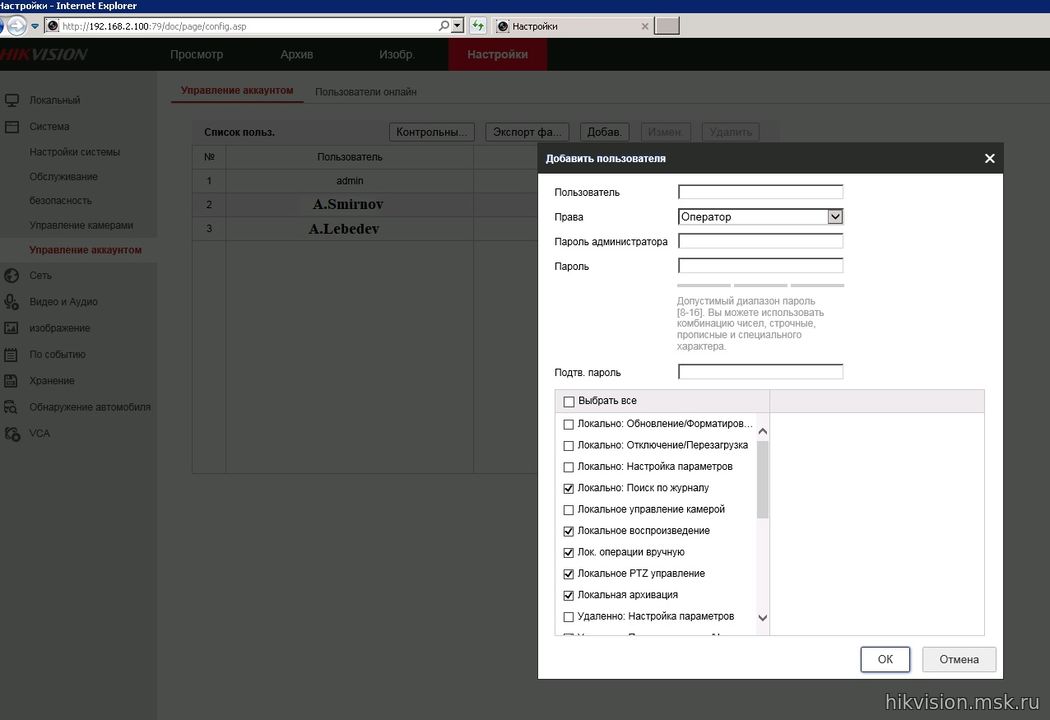
Task: Open the Локальный section icon in sidebar
Action: (x=11, y=100)
